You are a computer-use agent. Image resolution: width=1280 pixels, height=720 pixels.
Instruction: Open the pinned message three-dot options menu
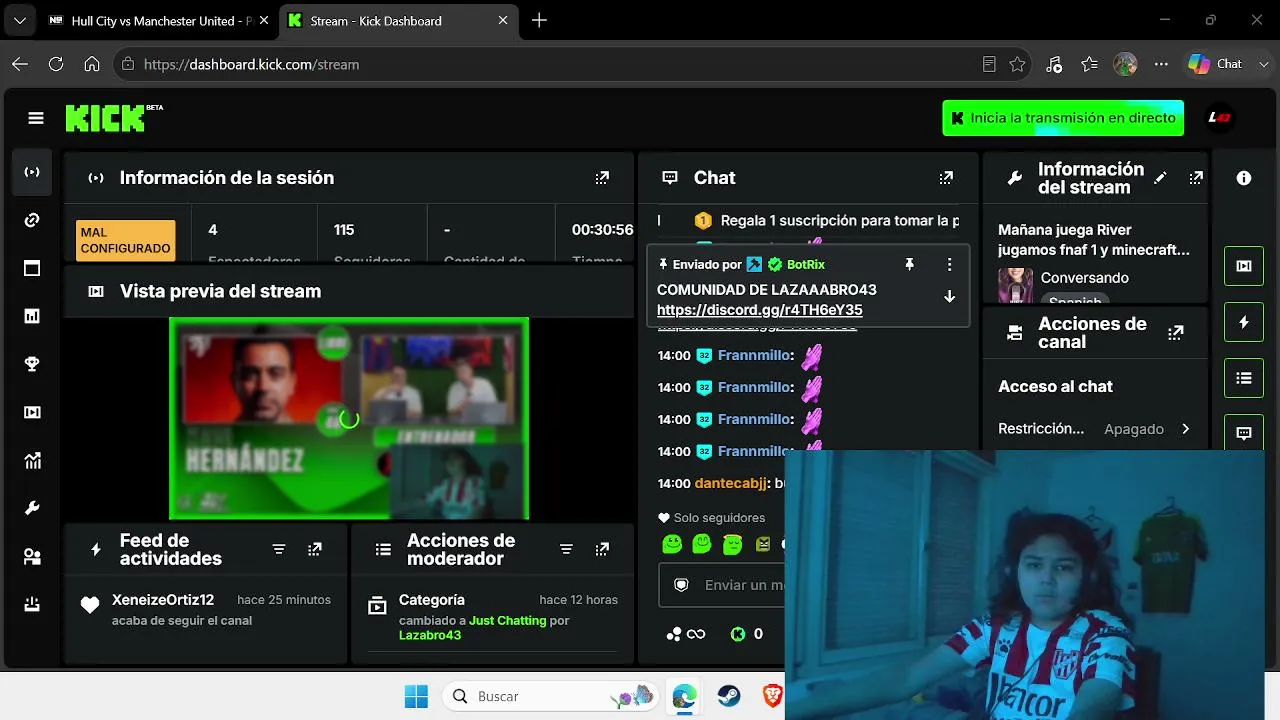[949, 265]
